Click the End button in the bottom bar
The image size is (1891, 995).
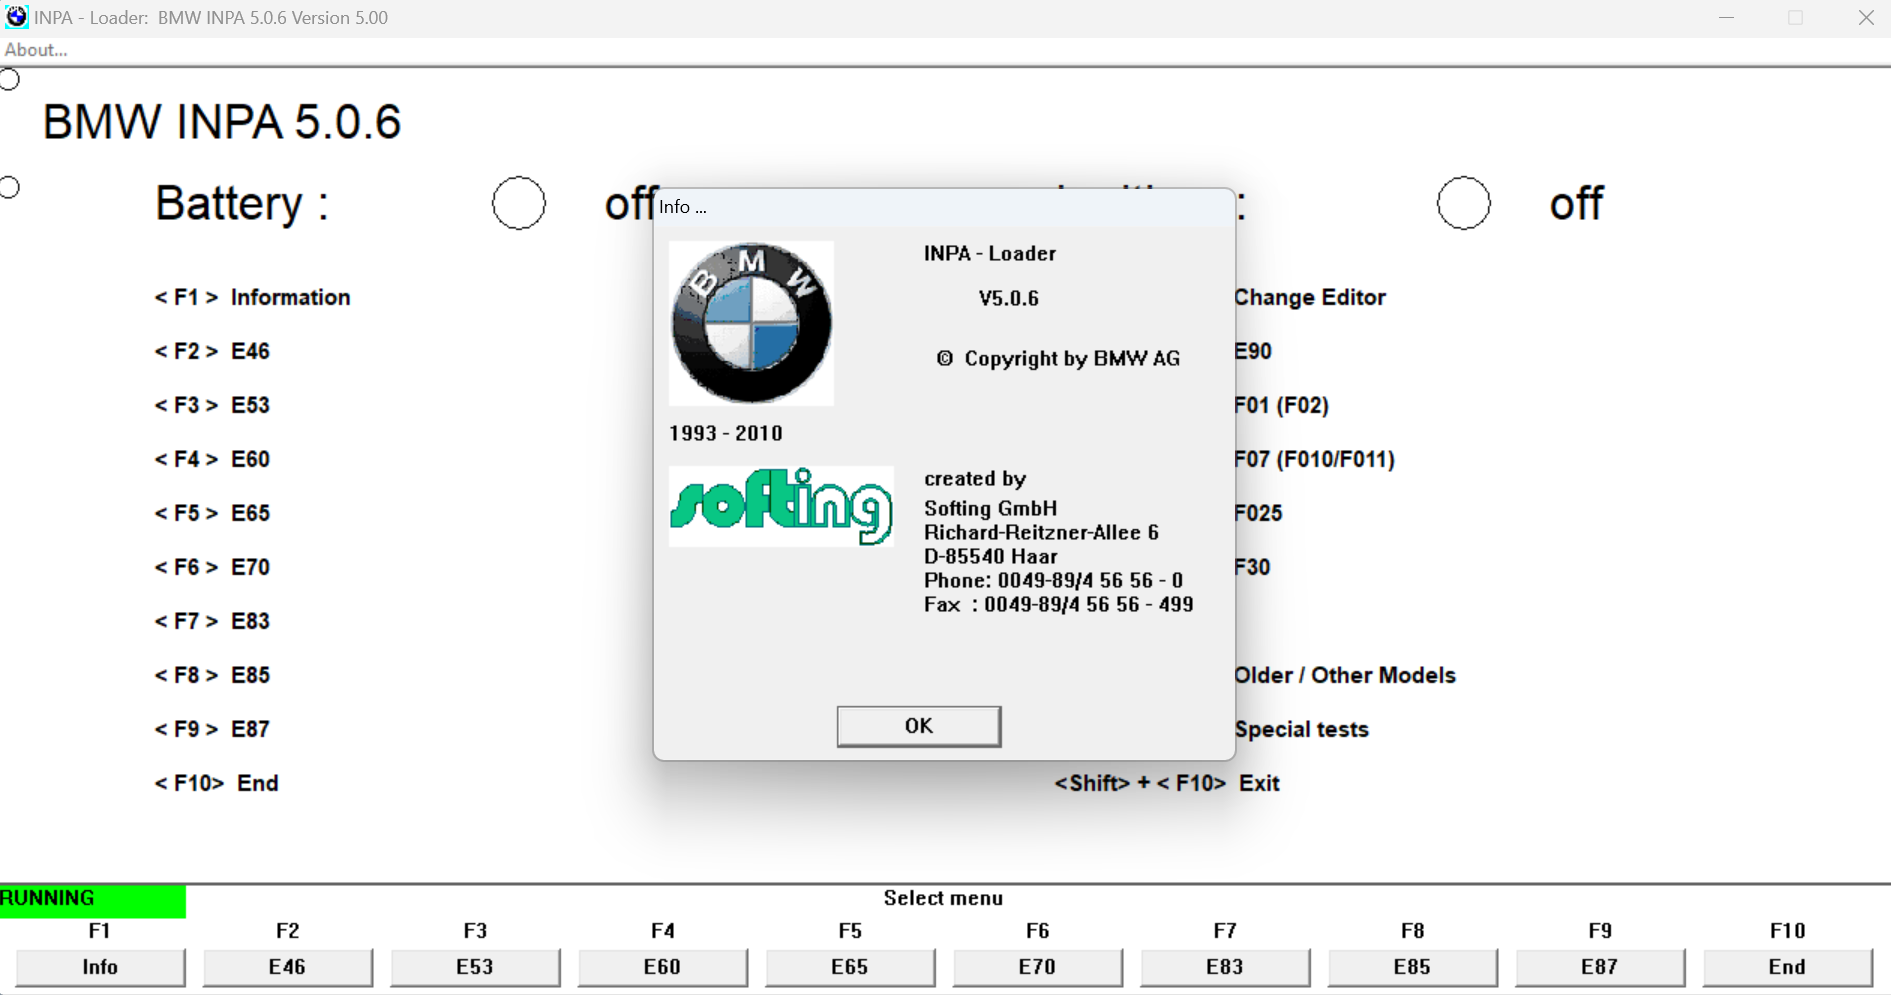pyautogui.click(x=1788, y=967)
